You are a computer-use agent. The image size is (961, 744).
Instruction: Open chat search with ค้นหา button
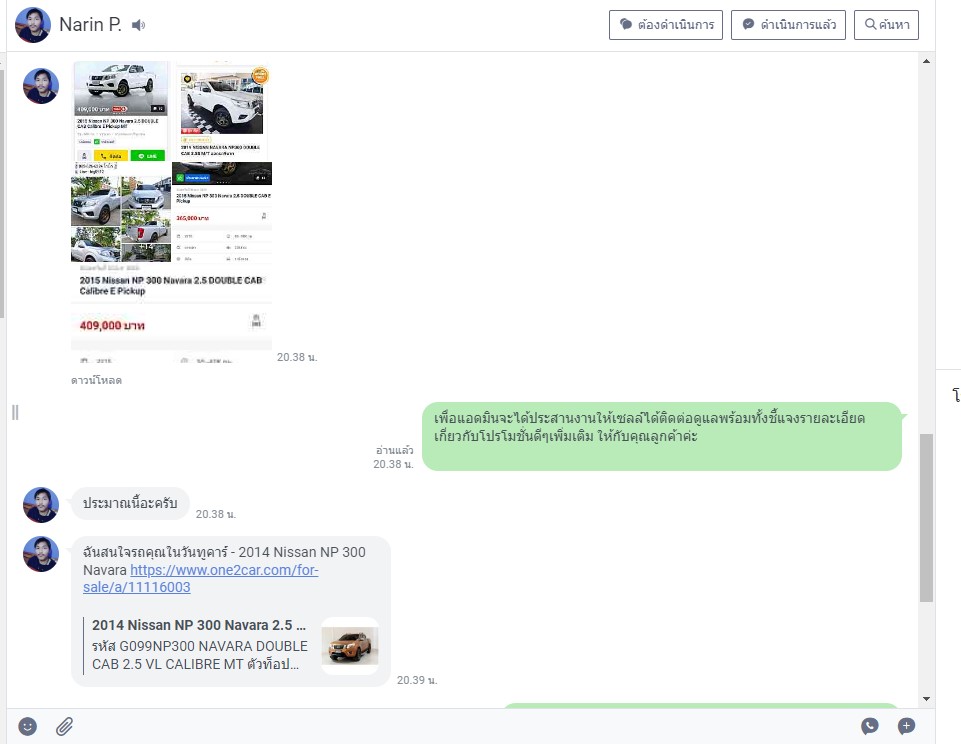pyautogui.click(x=886, y=25)
